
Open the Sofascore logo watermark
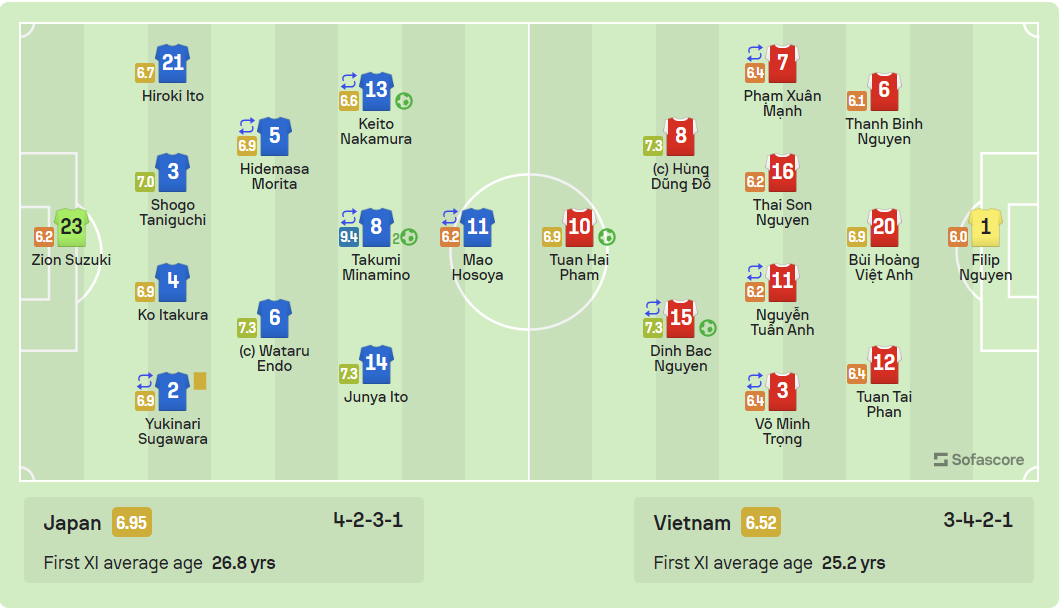978,460
